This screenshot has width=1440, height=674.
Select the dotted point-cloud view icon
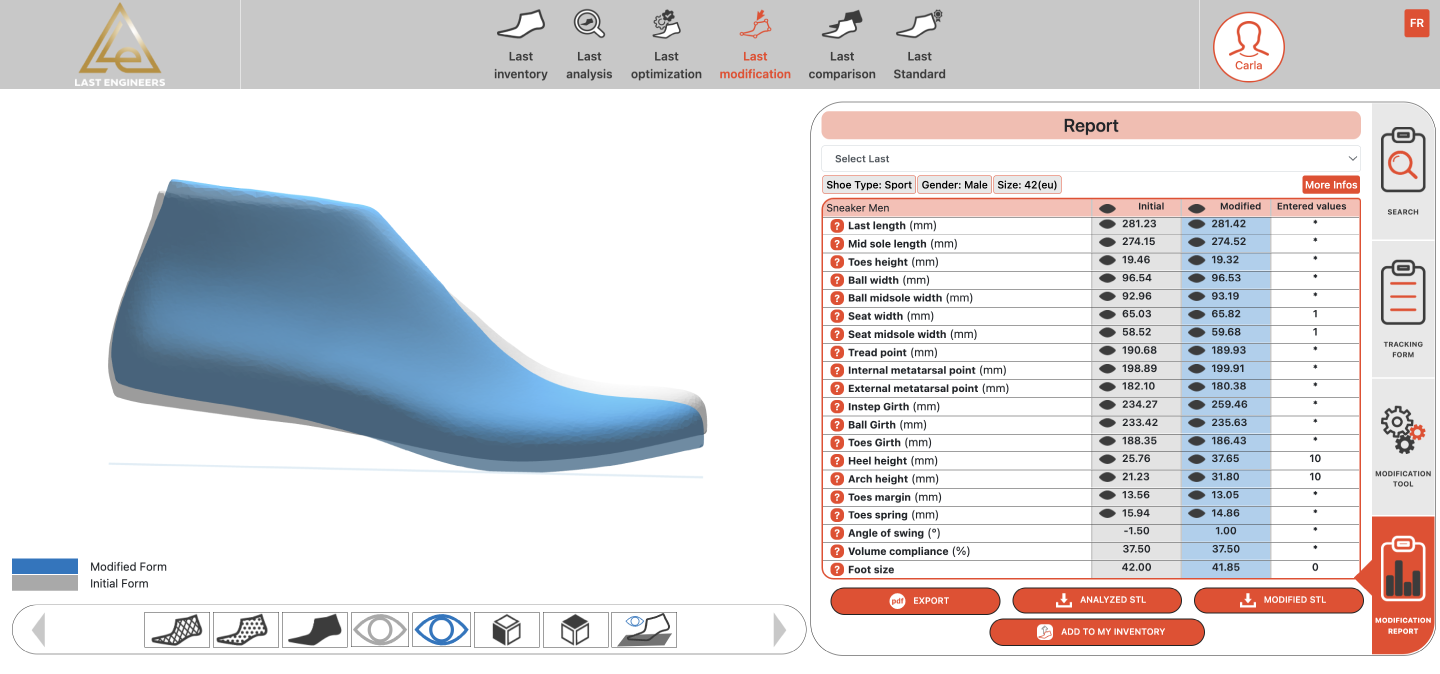tap(246, 630)
